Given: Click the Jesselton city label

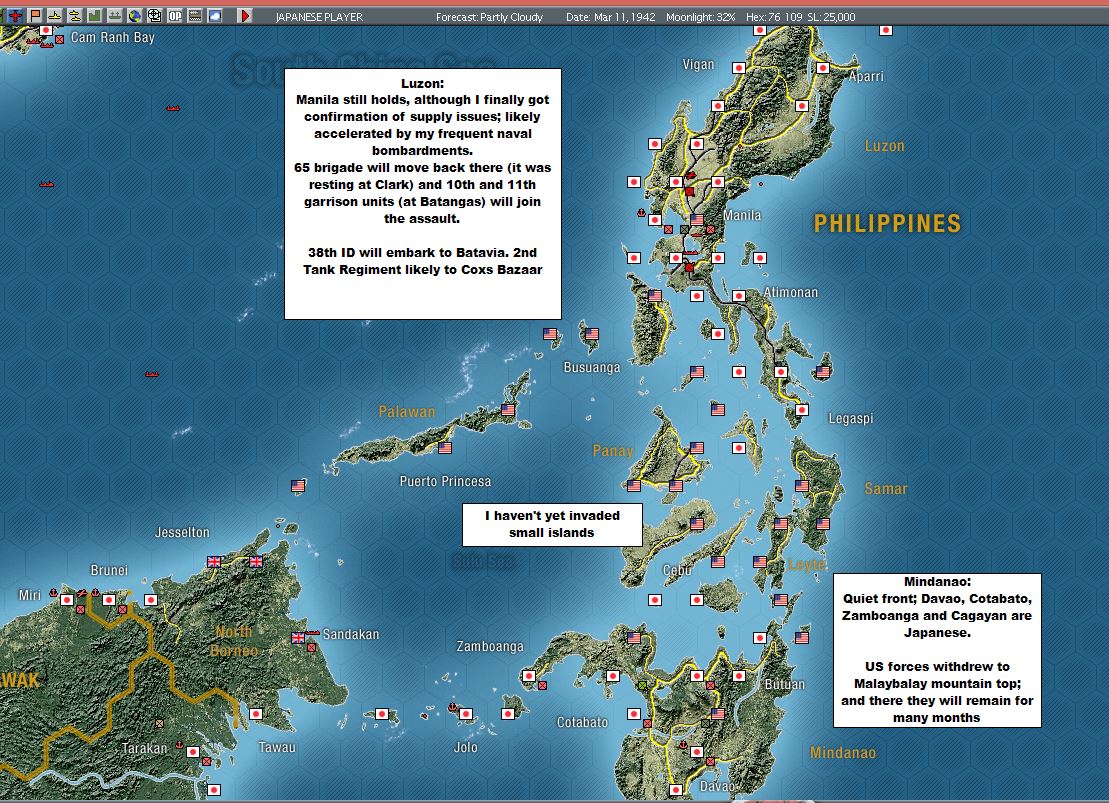Looking at the screenshot, I should [x=182, y=533].
